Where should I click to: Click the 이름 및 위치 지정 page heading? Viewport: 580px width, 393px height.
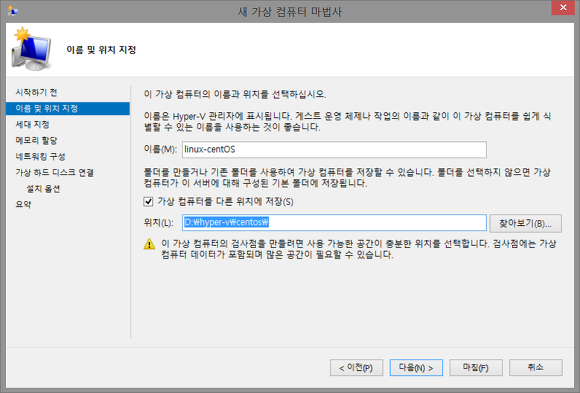101,50
